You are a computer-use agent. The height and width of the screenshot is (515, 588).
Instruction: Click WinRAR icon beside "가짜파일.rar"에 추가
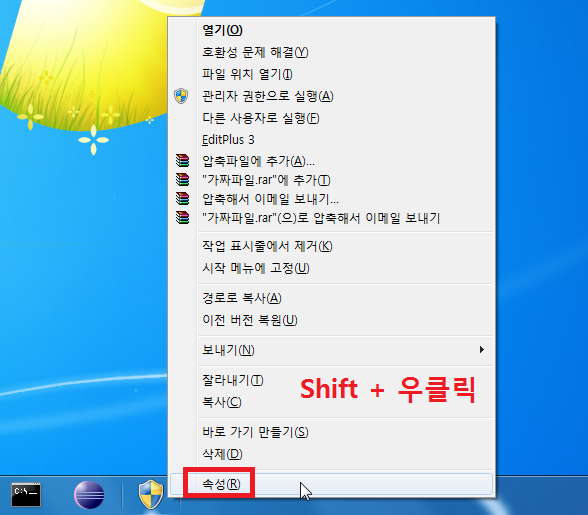pos(183,180)
